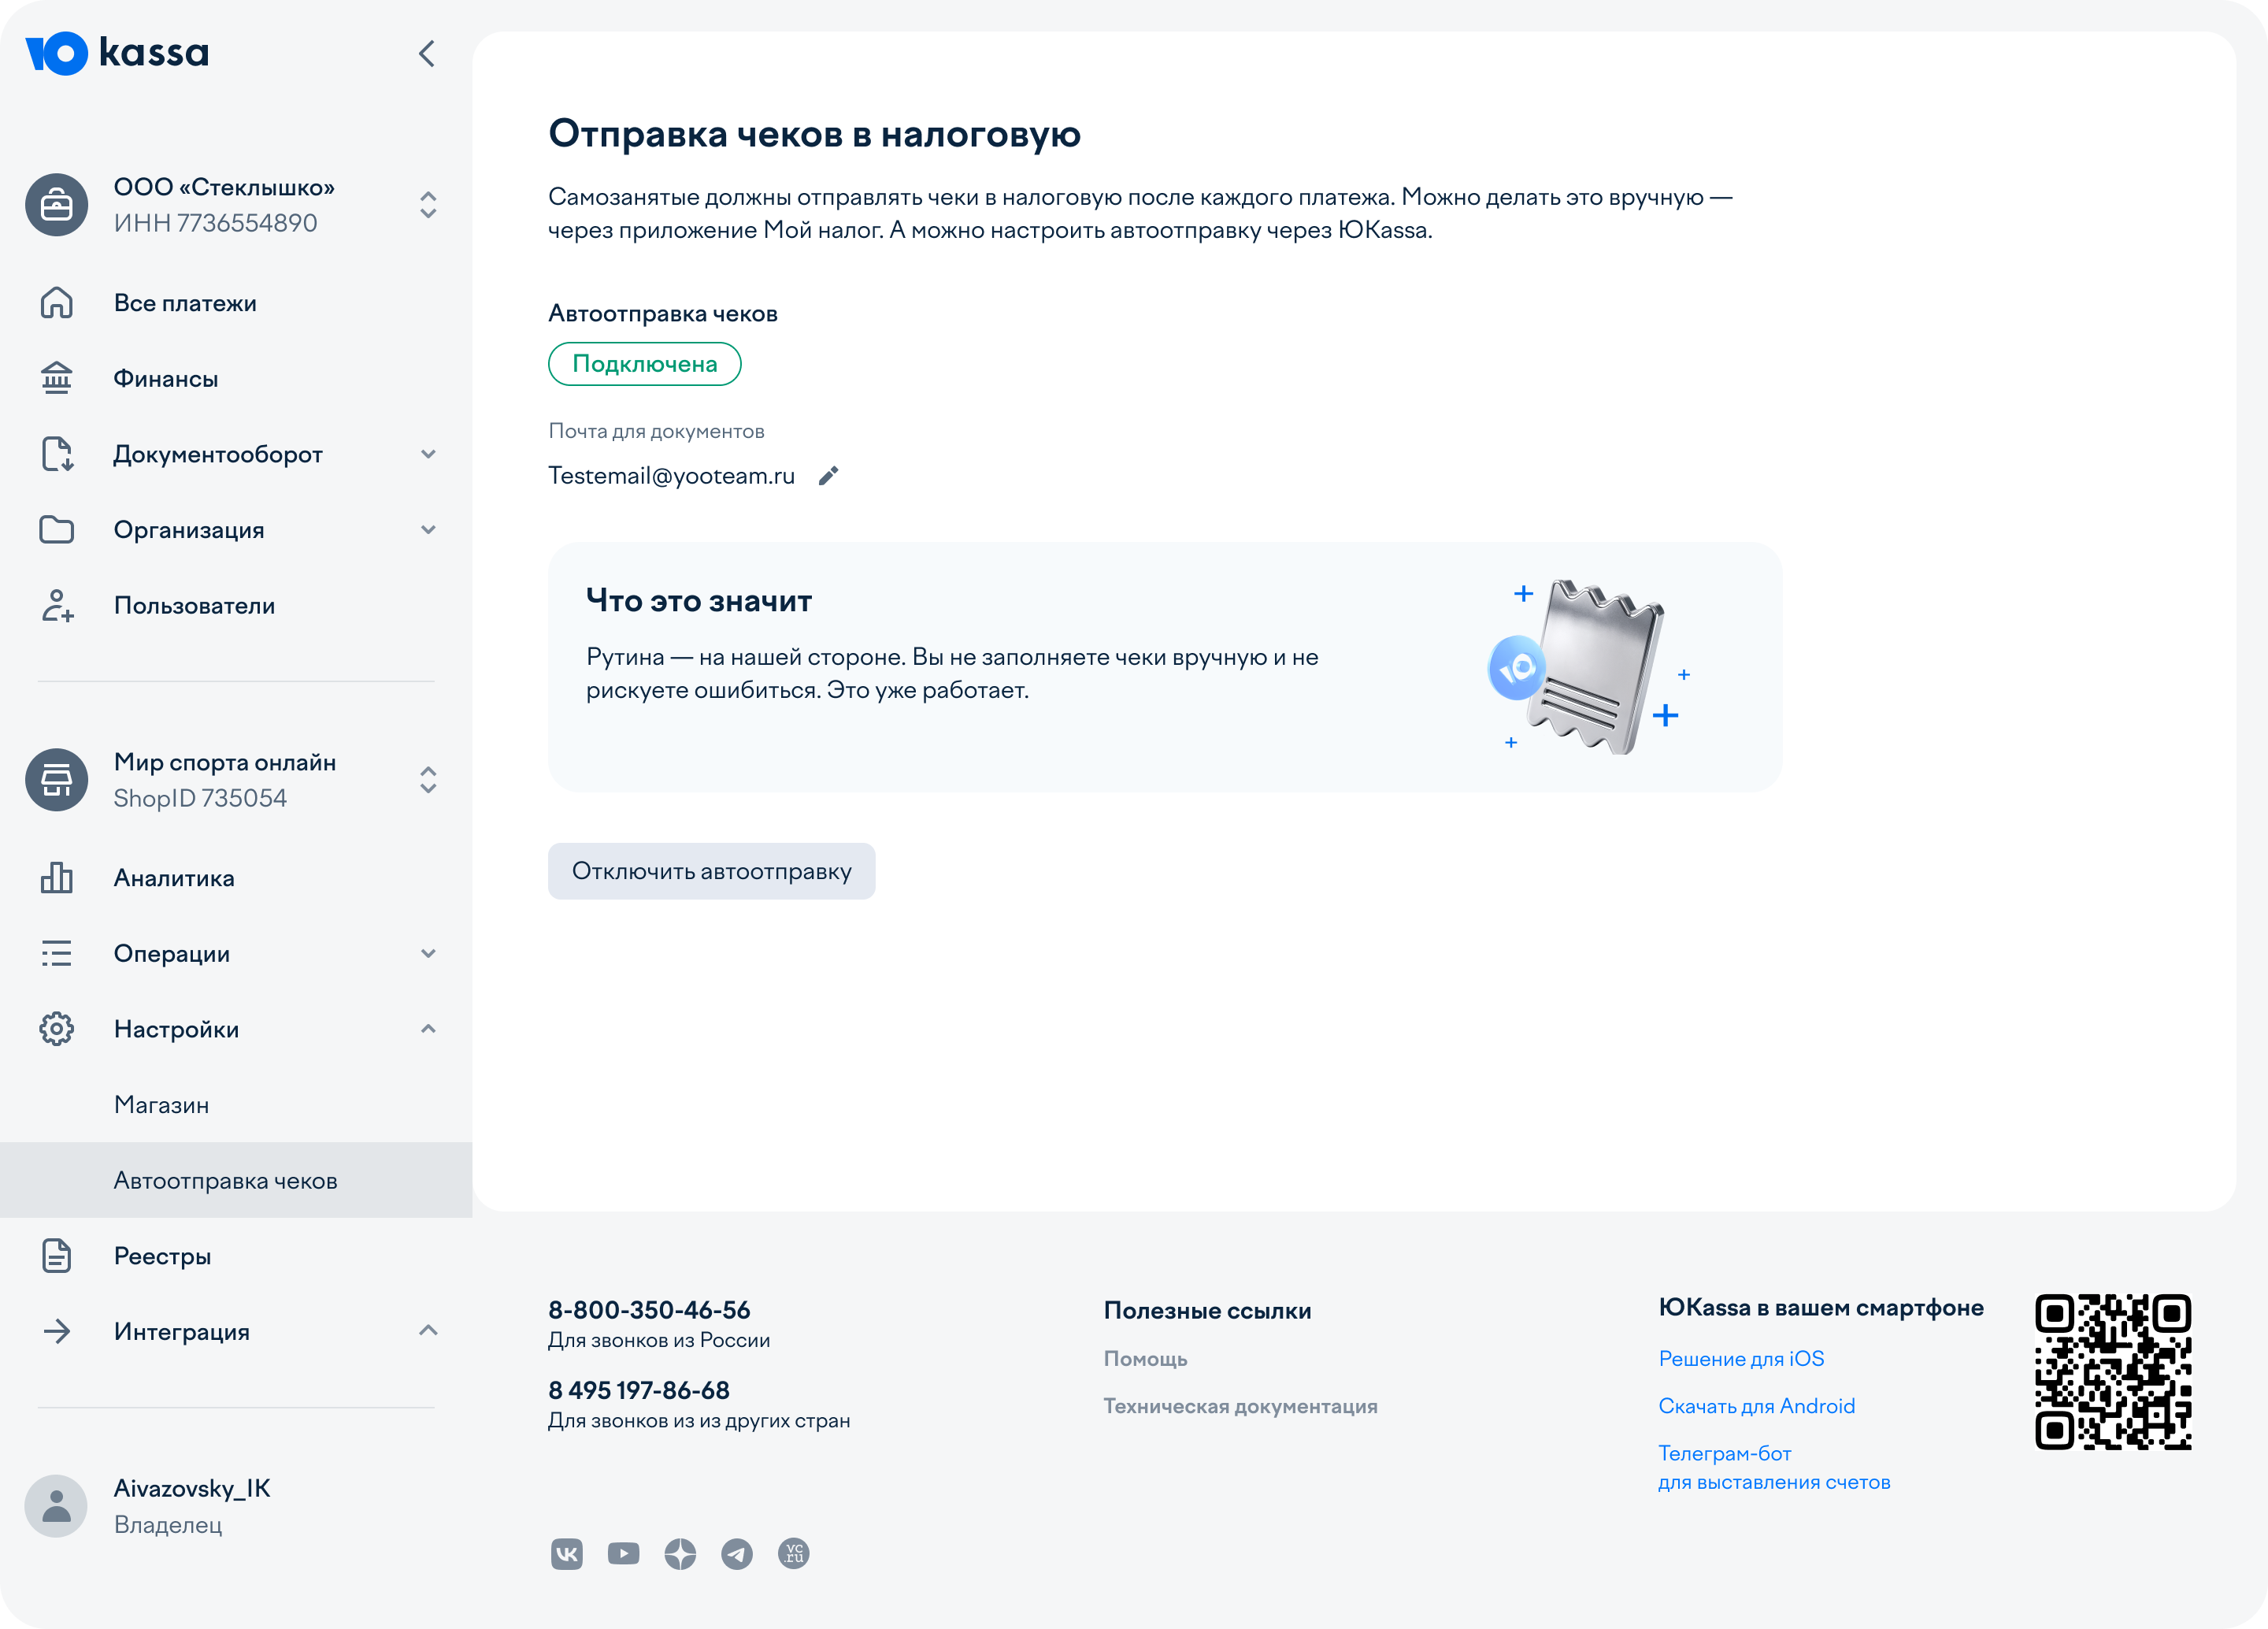Screen dimensions: 2268x1629
Task: Click the Aivazovsky_IK user avatar
Action: [56, 1506]
